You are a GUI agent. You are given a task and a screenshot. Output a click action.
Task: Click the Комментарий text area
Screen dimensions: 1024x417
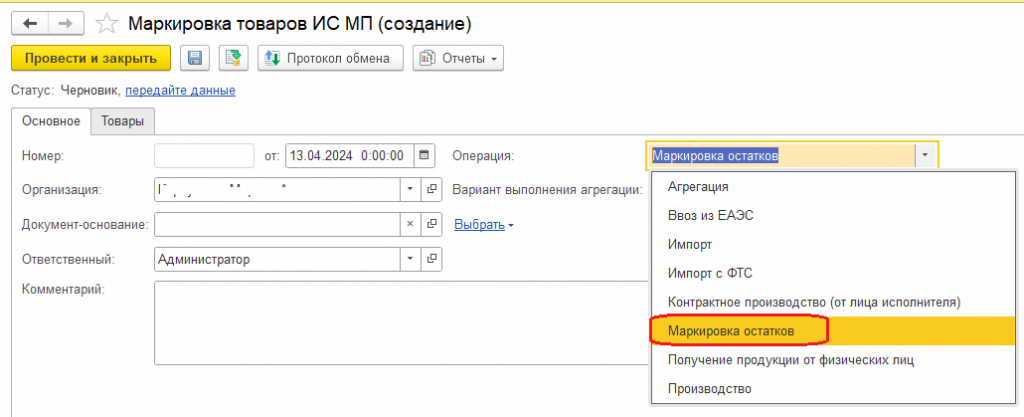pyautogui.click(x=402, y=322)
